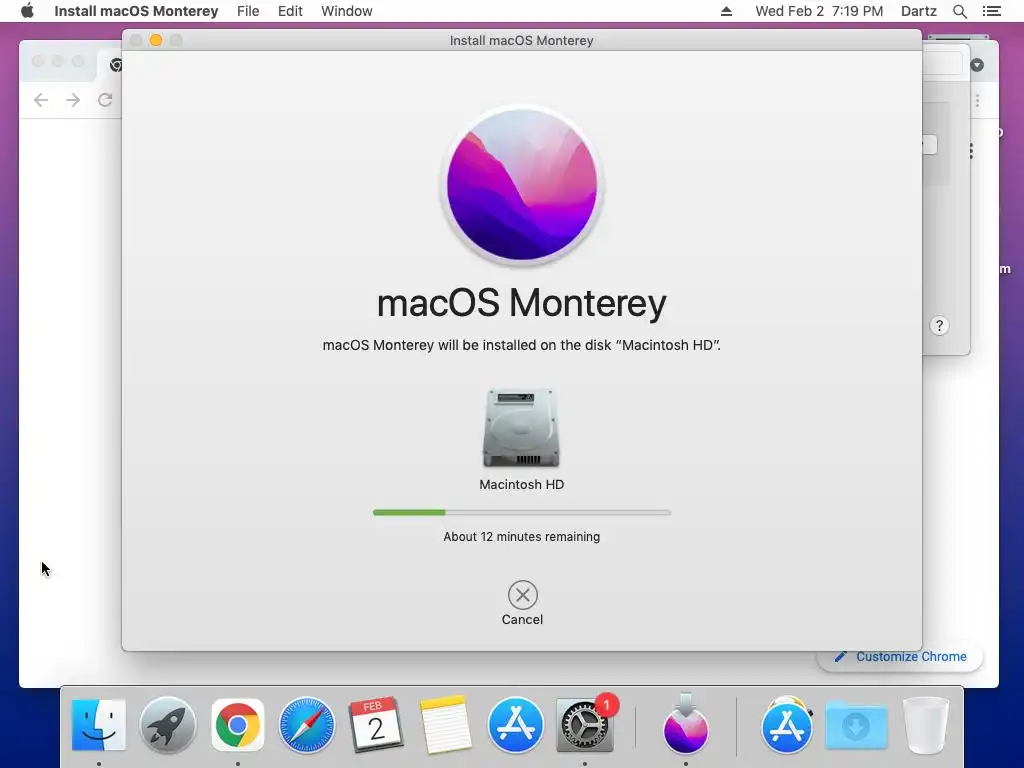
Task: Open the Applications folder in the Dock
Action: coord(787,725)
